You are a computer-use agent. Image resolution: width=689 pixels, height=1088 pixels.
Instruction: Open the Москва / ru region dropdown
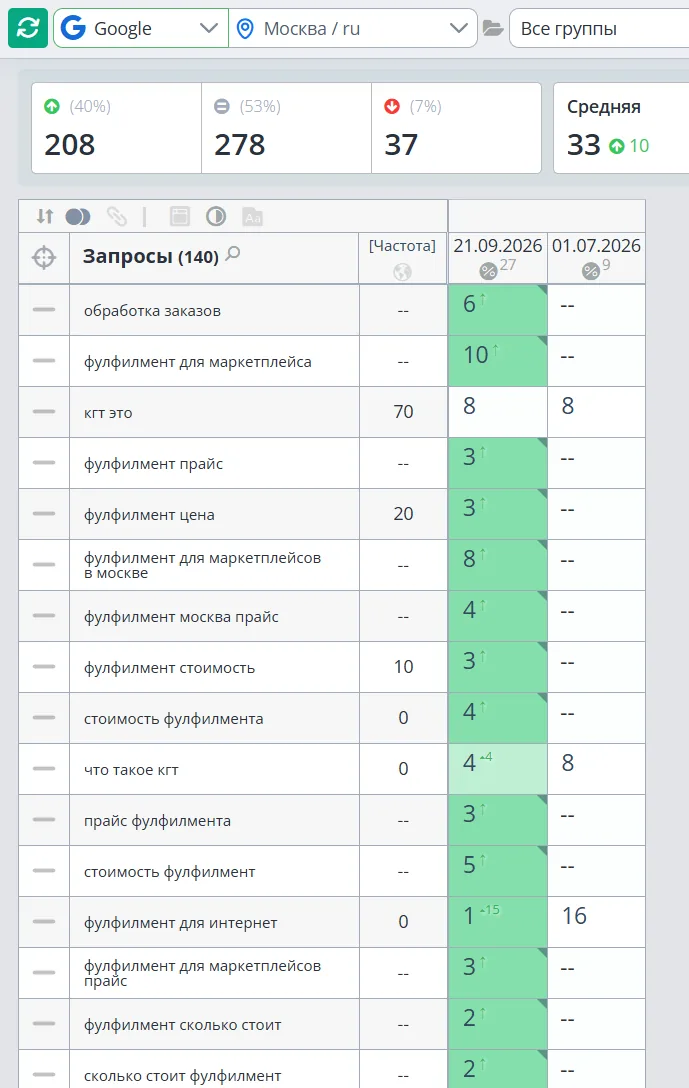352,28
